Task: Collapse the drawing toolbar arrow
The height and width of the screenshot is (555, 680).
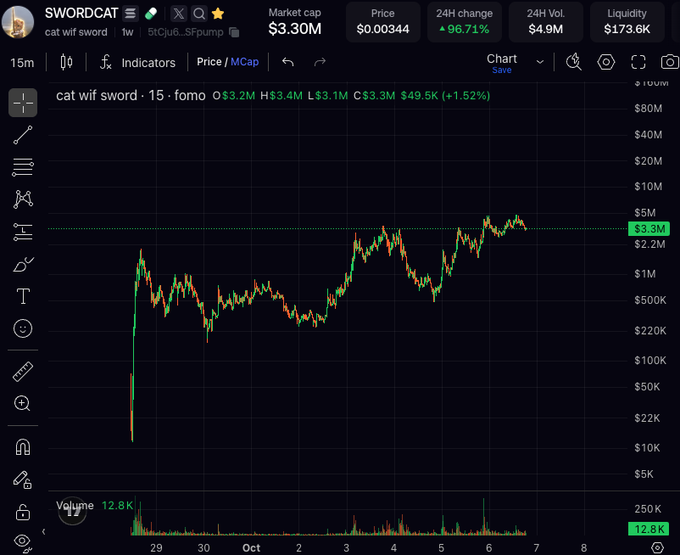Action: tap(43, 532)
